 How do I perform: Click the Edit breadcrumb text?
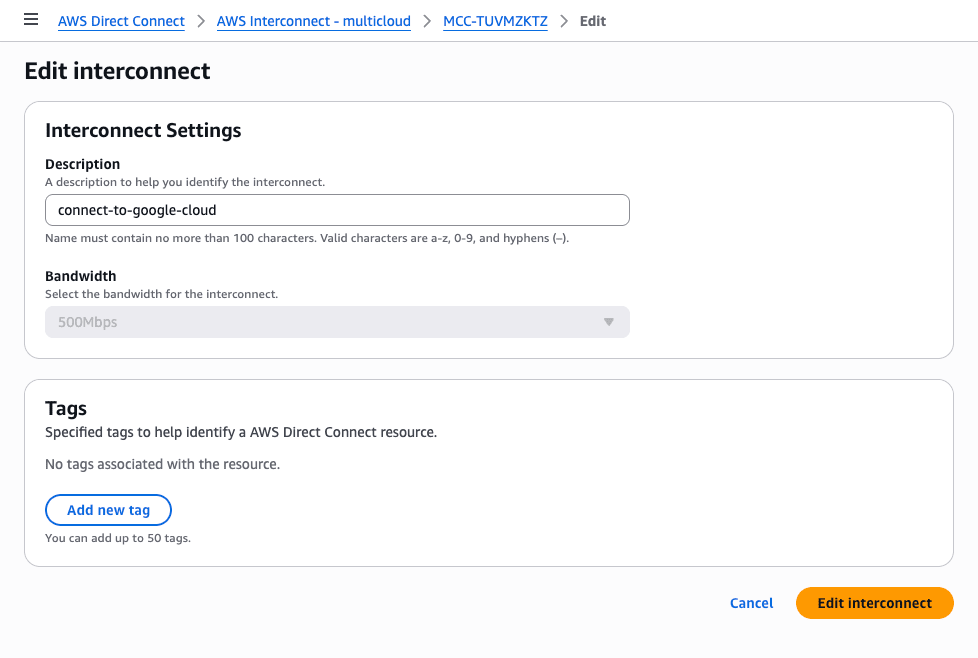click(593, 21)
